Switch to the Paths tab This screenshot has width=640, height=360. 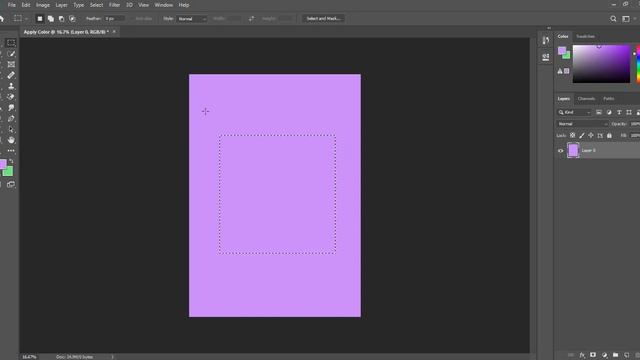(x=609, y=99)
